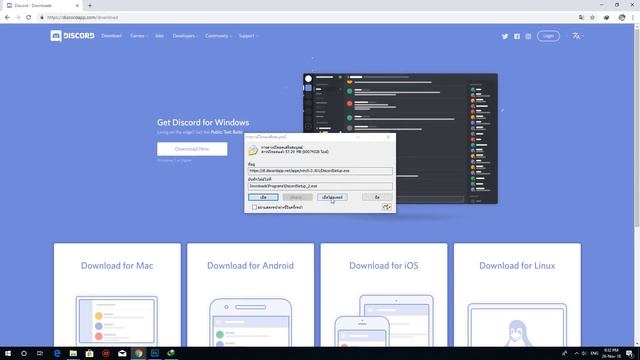The image size is (640, 360).
Task: Open the notification center icon
Action: (630, 353)
